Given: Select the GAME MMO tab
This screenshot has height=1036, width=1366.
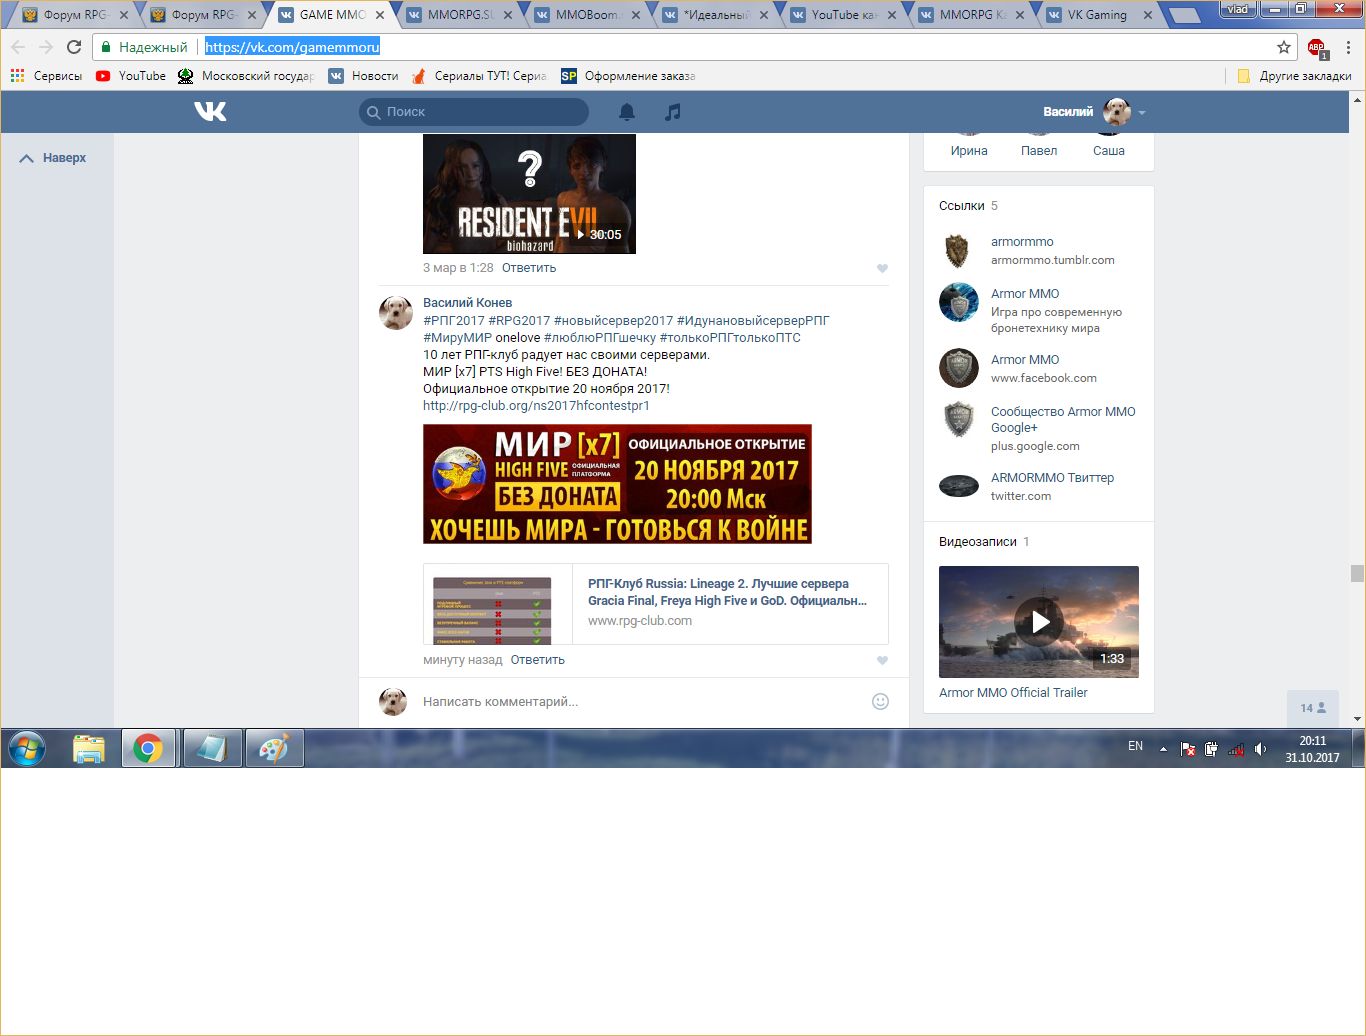Looking at the screenshot, I should (333, 15).
